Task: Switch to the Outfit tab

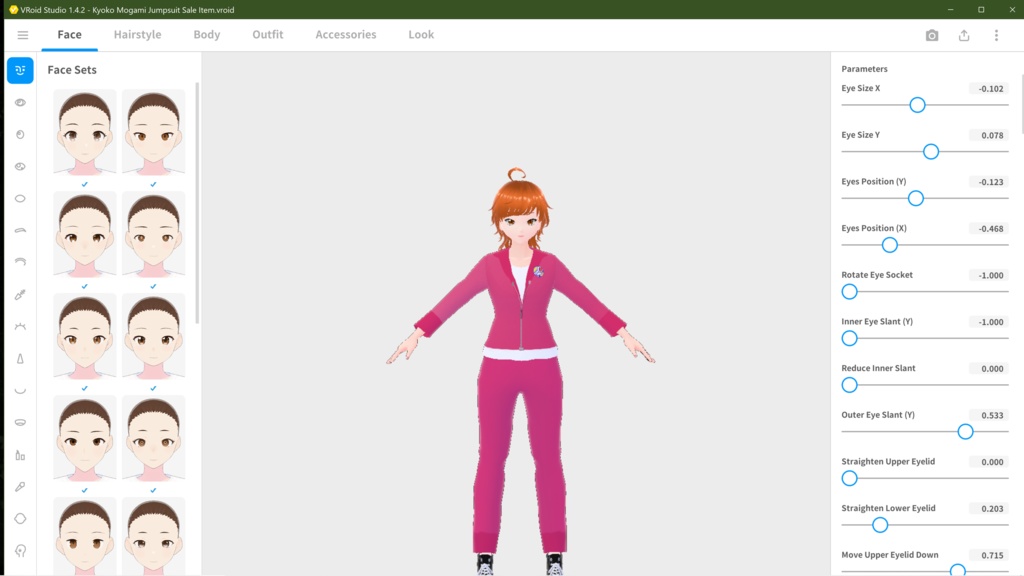Action: (267, 34)
